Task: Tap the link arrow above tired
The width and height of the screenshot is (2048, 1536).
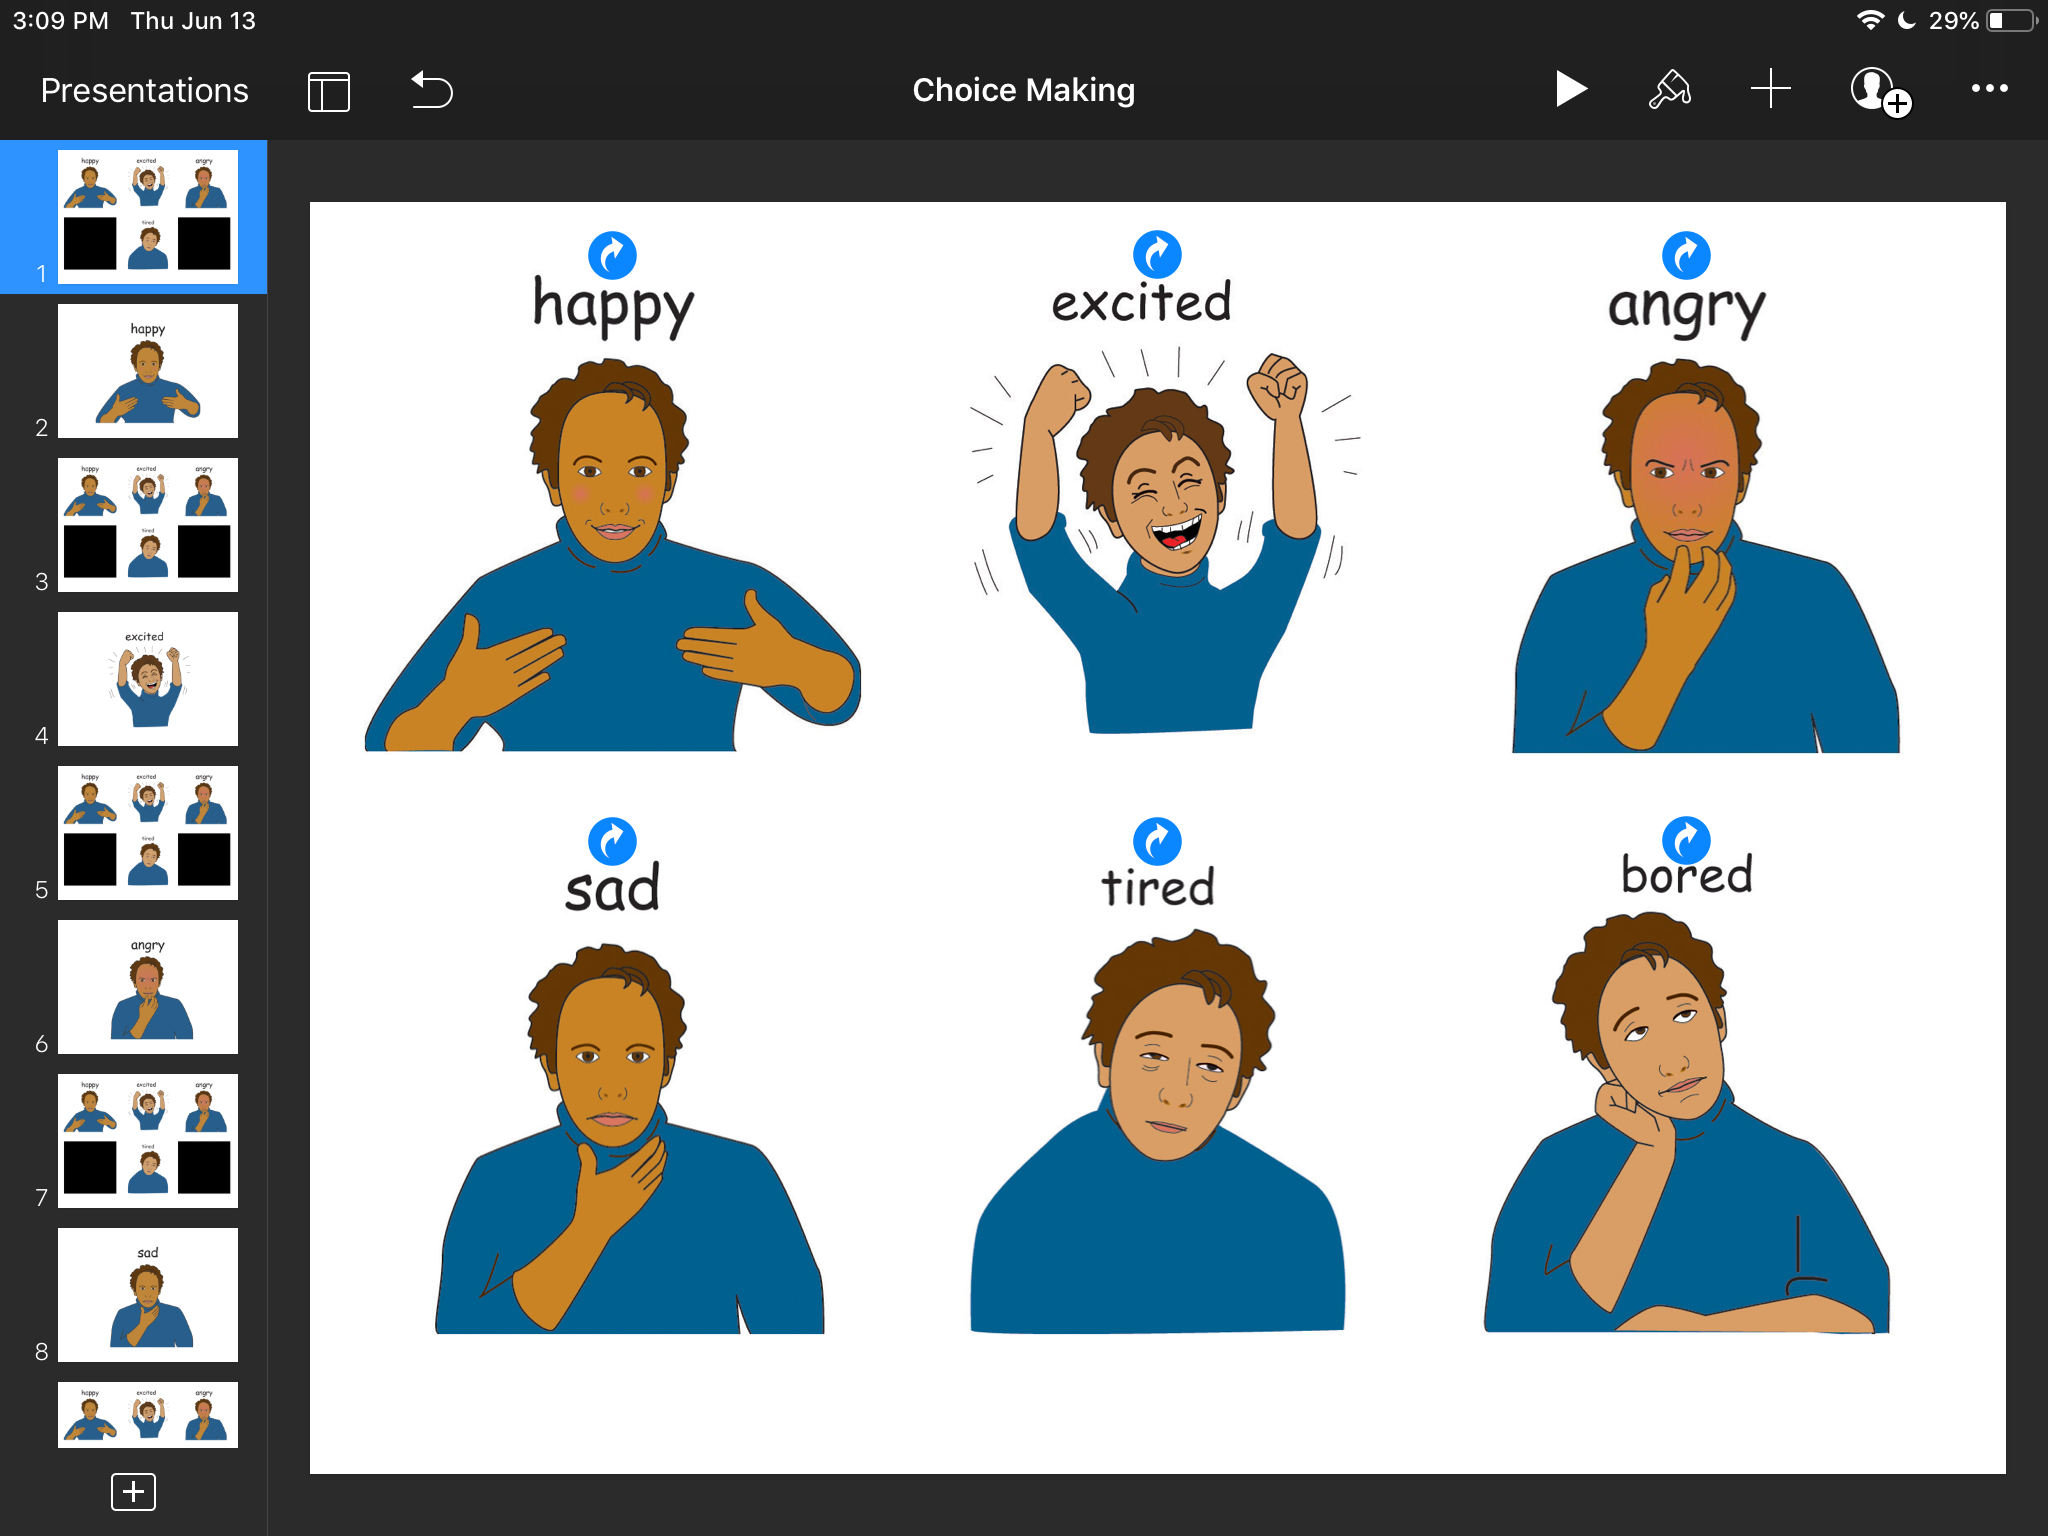Action: [1157, 841]
